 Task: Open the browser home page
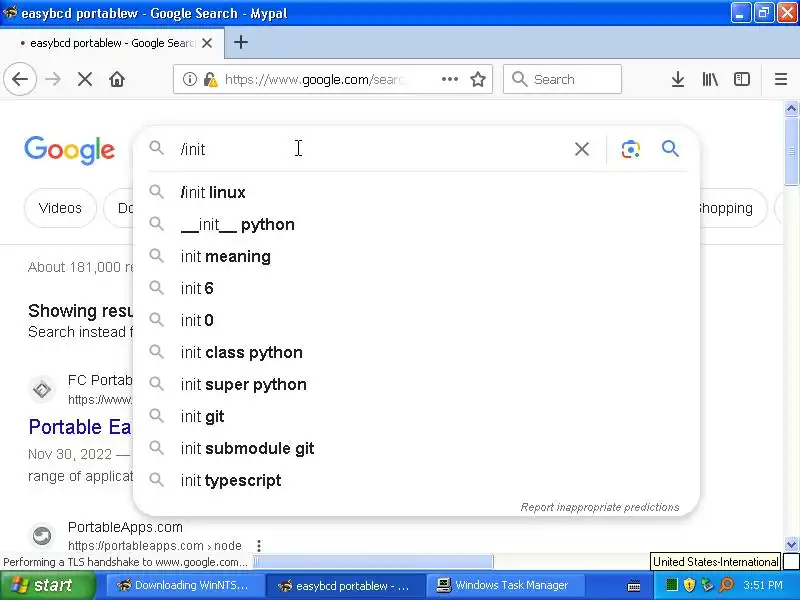[117, 79]
